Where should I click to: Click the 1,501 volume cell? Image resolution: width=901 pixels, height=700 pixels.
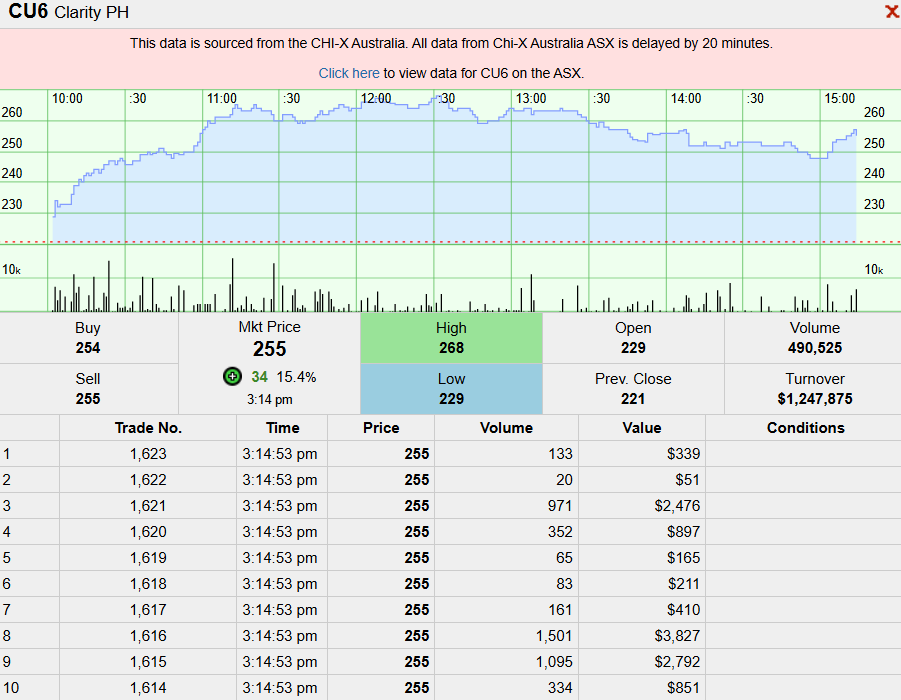pos(506,636)
